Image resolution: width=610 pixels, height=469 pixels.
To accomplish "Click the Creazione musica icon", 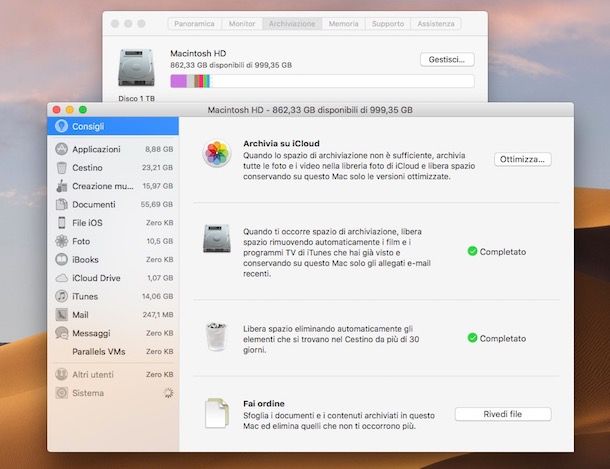I will pos(61,186).
